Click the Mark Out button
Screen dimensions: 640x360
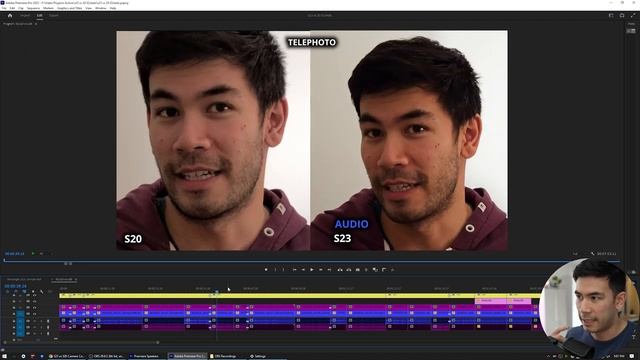(x=284, y=269)
